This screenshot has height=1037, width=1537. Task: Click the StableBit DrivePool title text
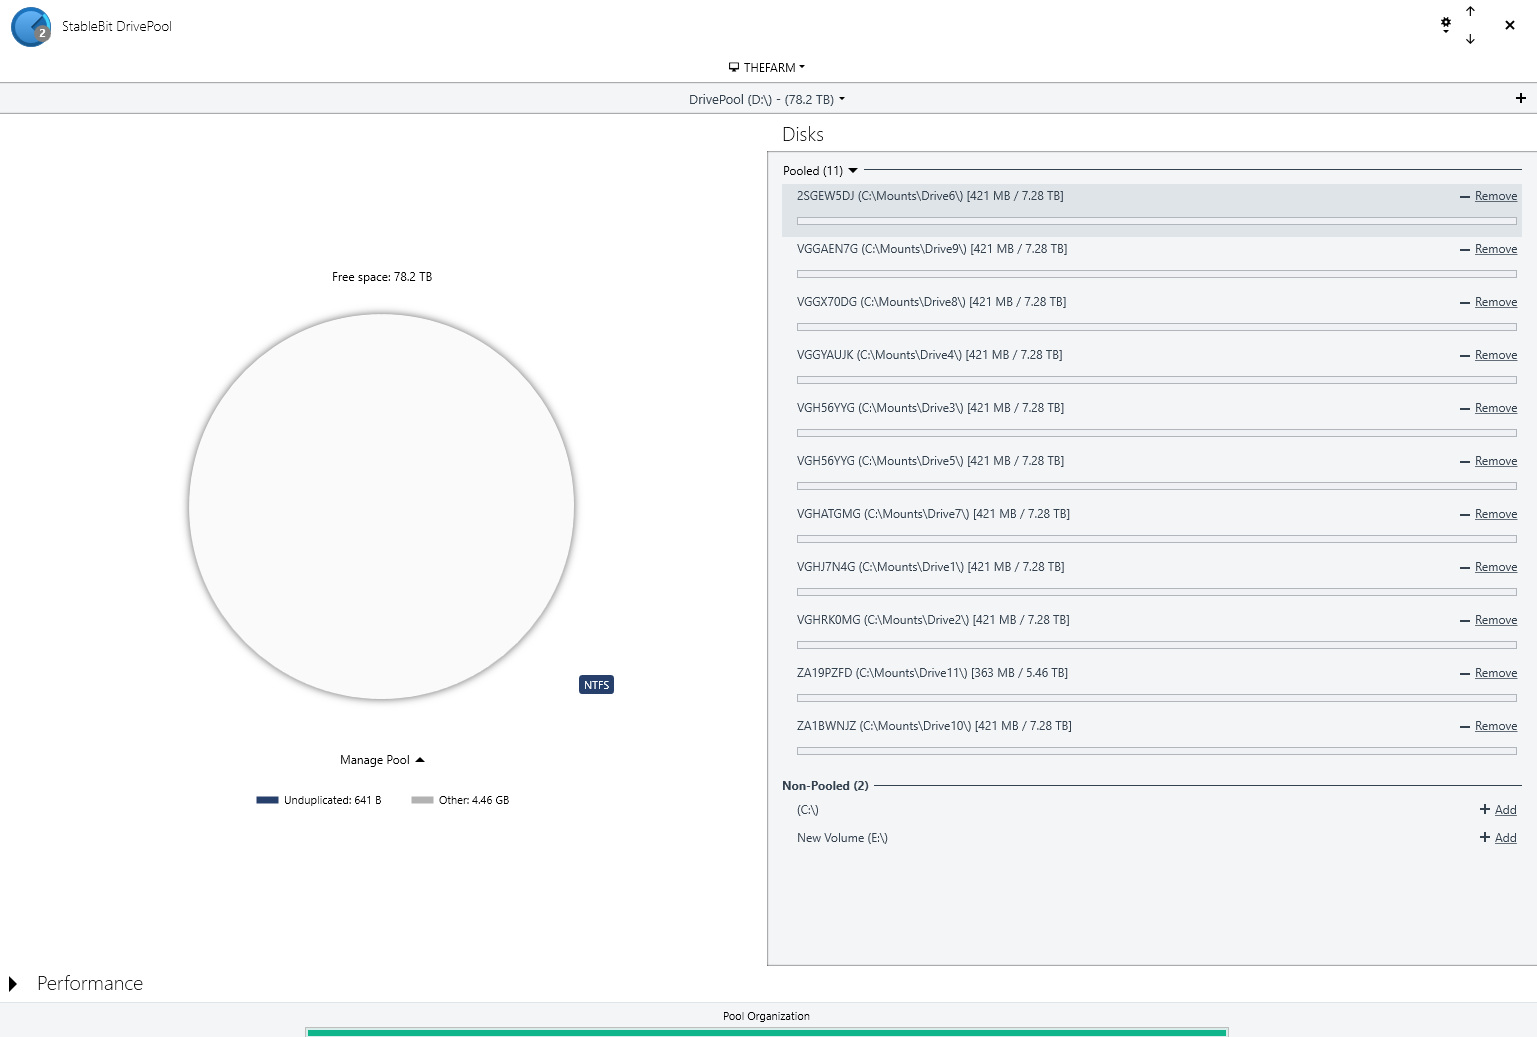tap(117, 27)
